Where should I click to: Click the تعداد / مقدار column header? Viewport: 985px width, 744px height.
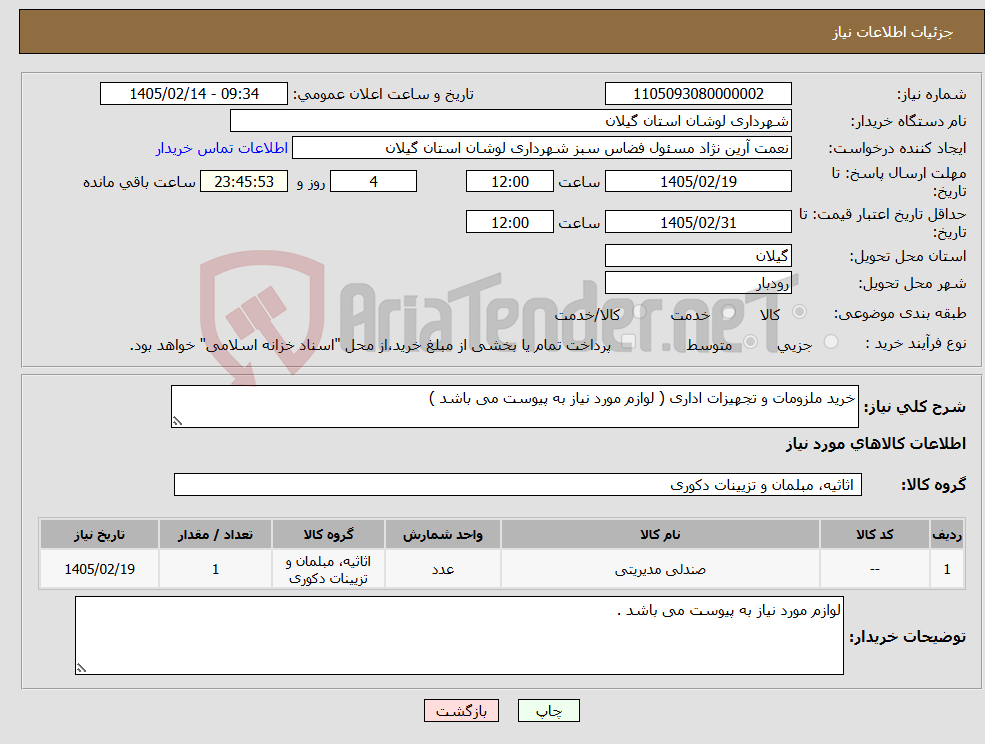click(215, 535)
